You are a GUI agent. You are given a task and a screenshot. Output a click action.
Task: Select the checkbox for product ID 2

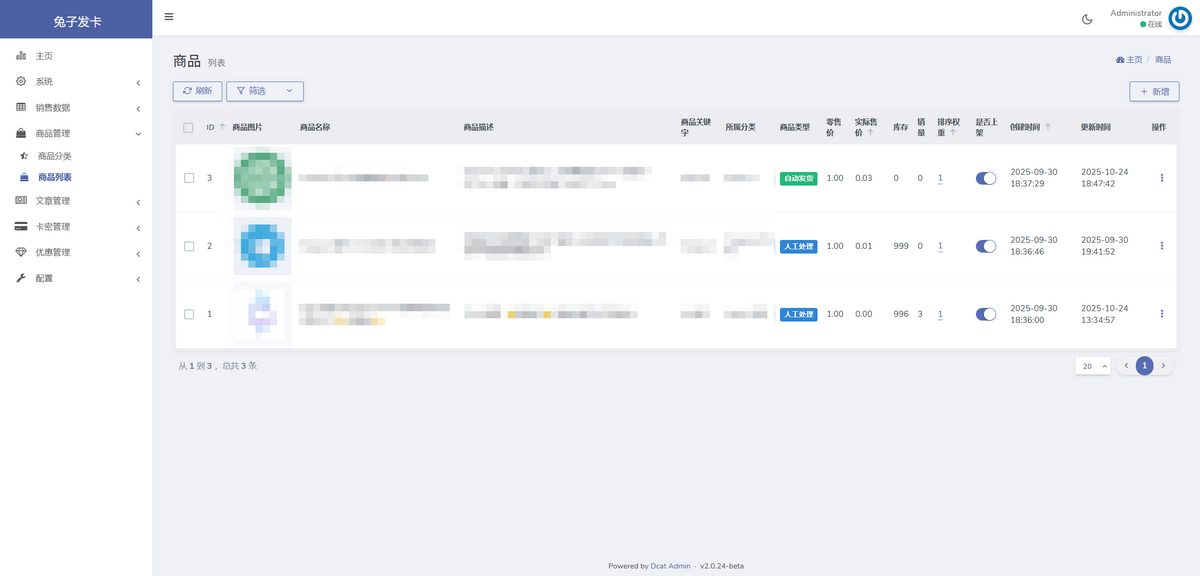coord(189,246)
